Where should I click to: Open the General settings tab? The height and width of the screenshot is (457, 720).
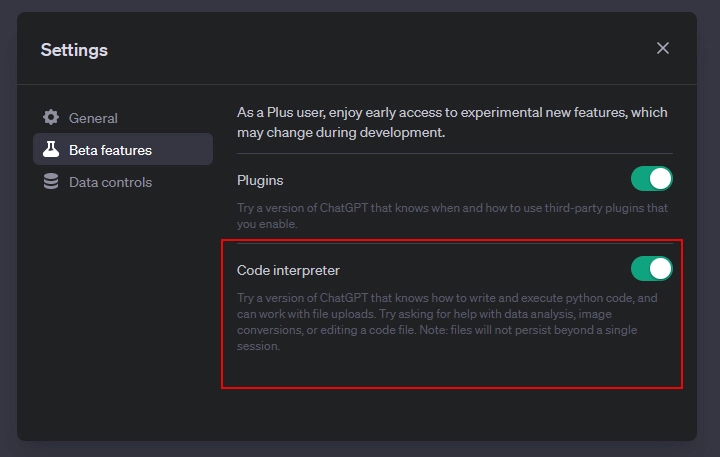point(123,118)
